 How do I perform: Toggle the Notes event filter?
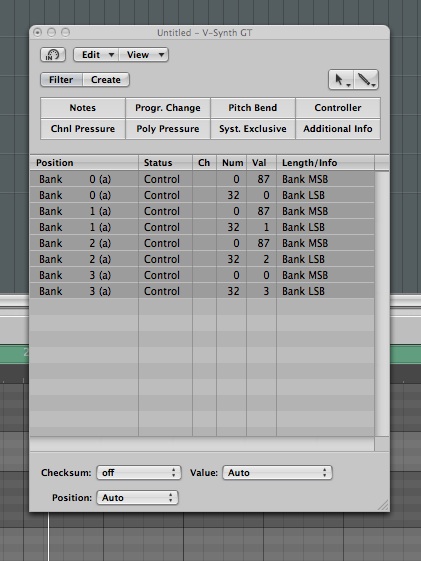pyautogui.click(x=83, y=108)
